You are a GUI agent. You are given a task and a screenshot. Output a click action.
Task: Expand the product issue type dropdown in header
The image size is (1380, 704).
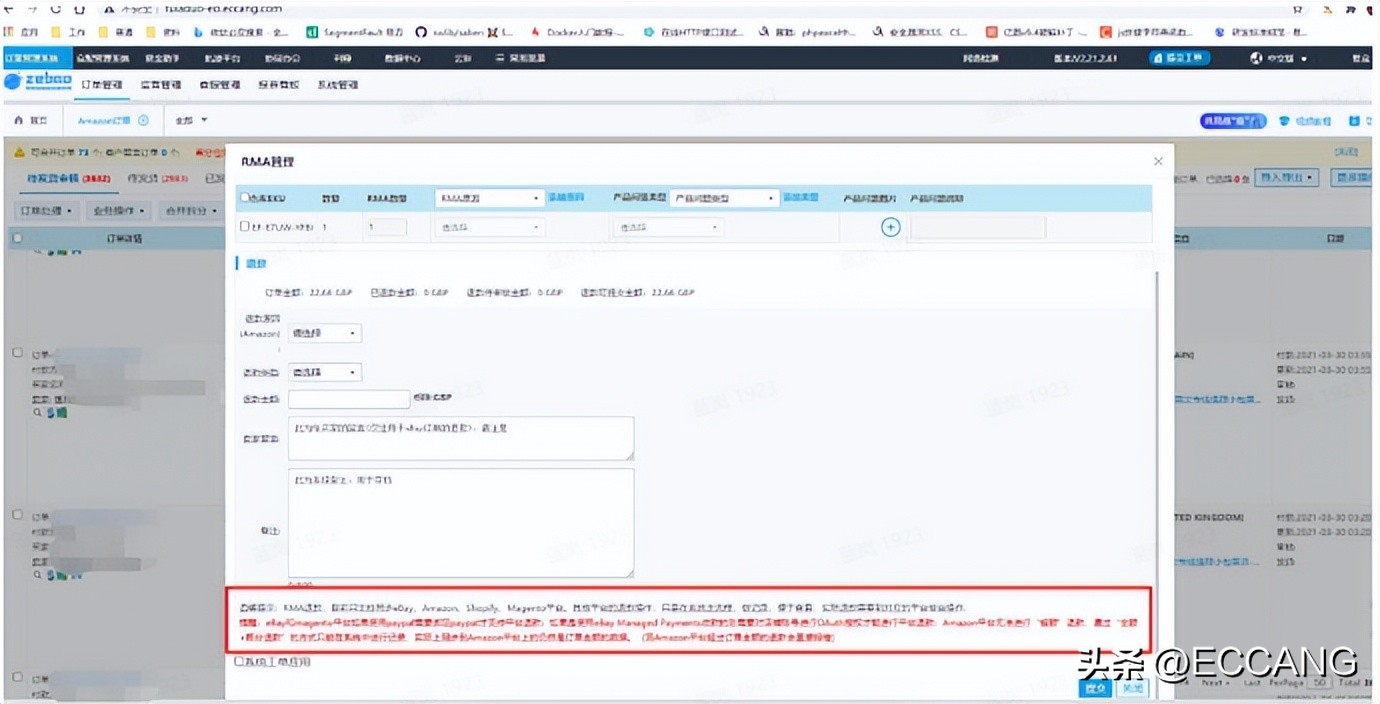click(x=724, y=198)
